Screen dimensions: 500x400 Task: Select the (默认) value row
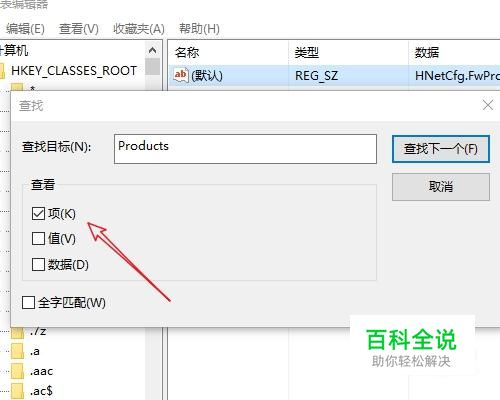point(334,76)
